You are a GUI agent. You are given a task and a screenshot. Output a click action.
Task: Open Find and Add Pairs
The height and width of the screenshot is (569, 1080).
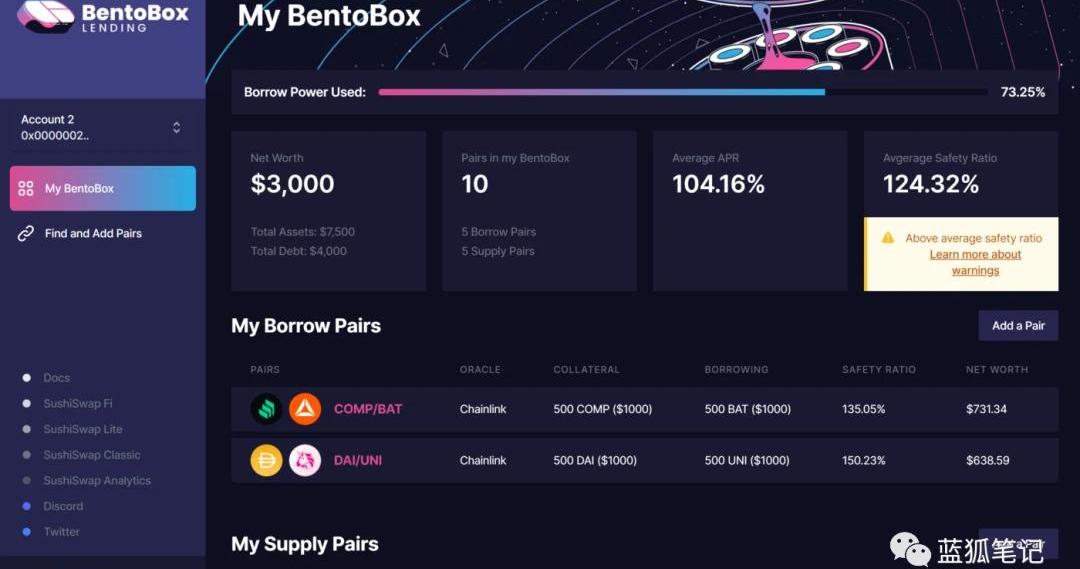(93, 234)
